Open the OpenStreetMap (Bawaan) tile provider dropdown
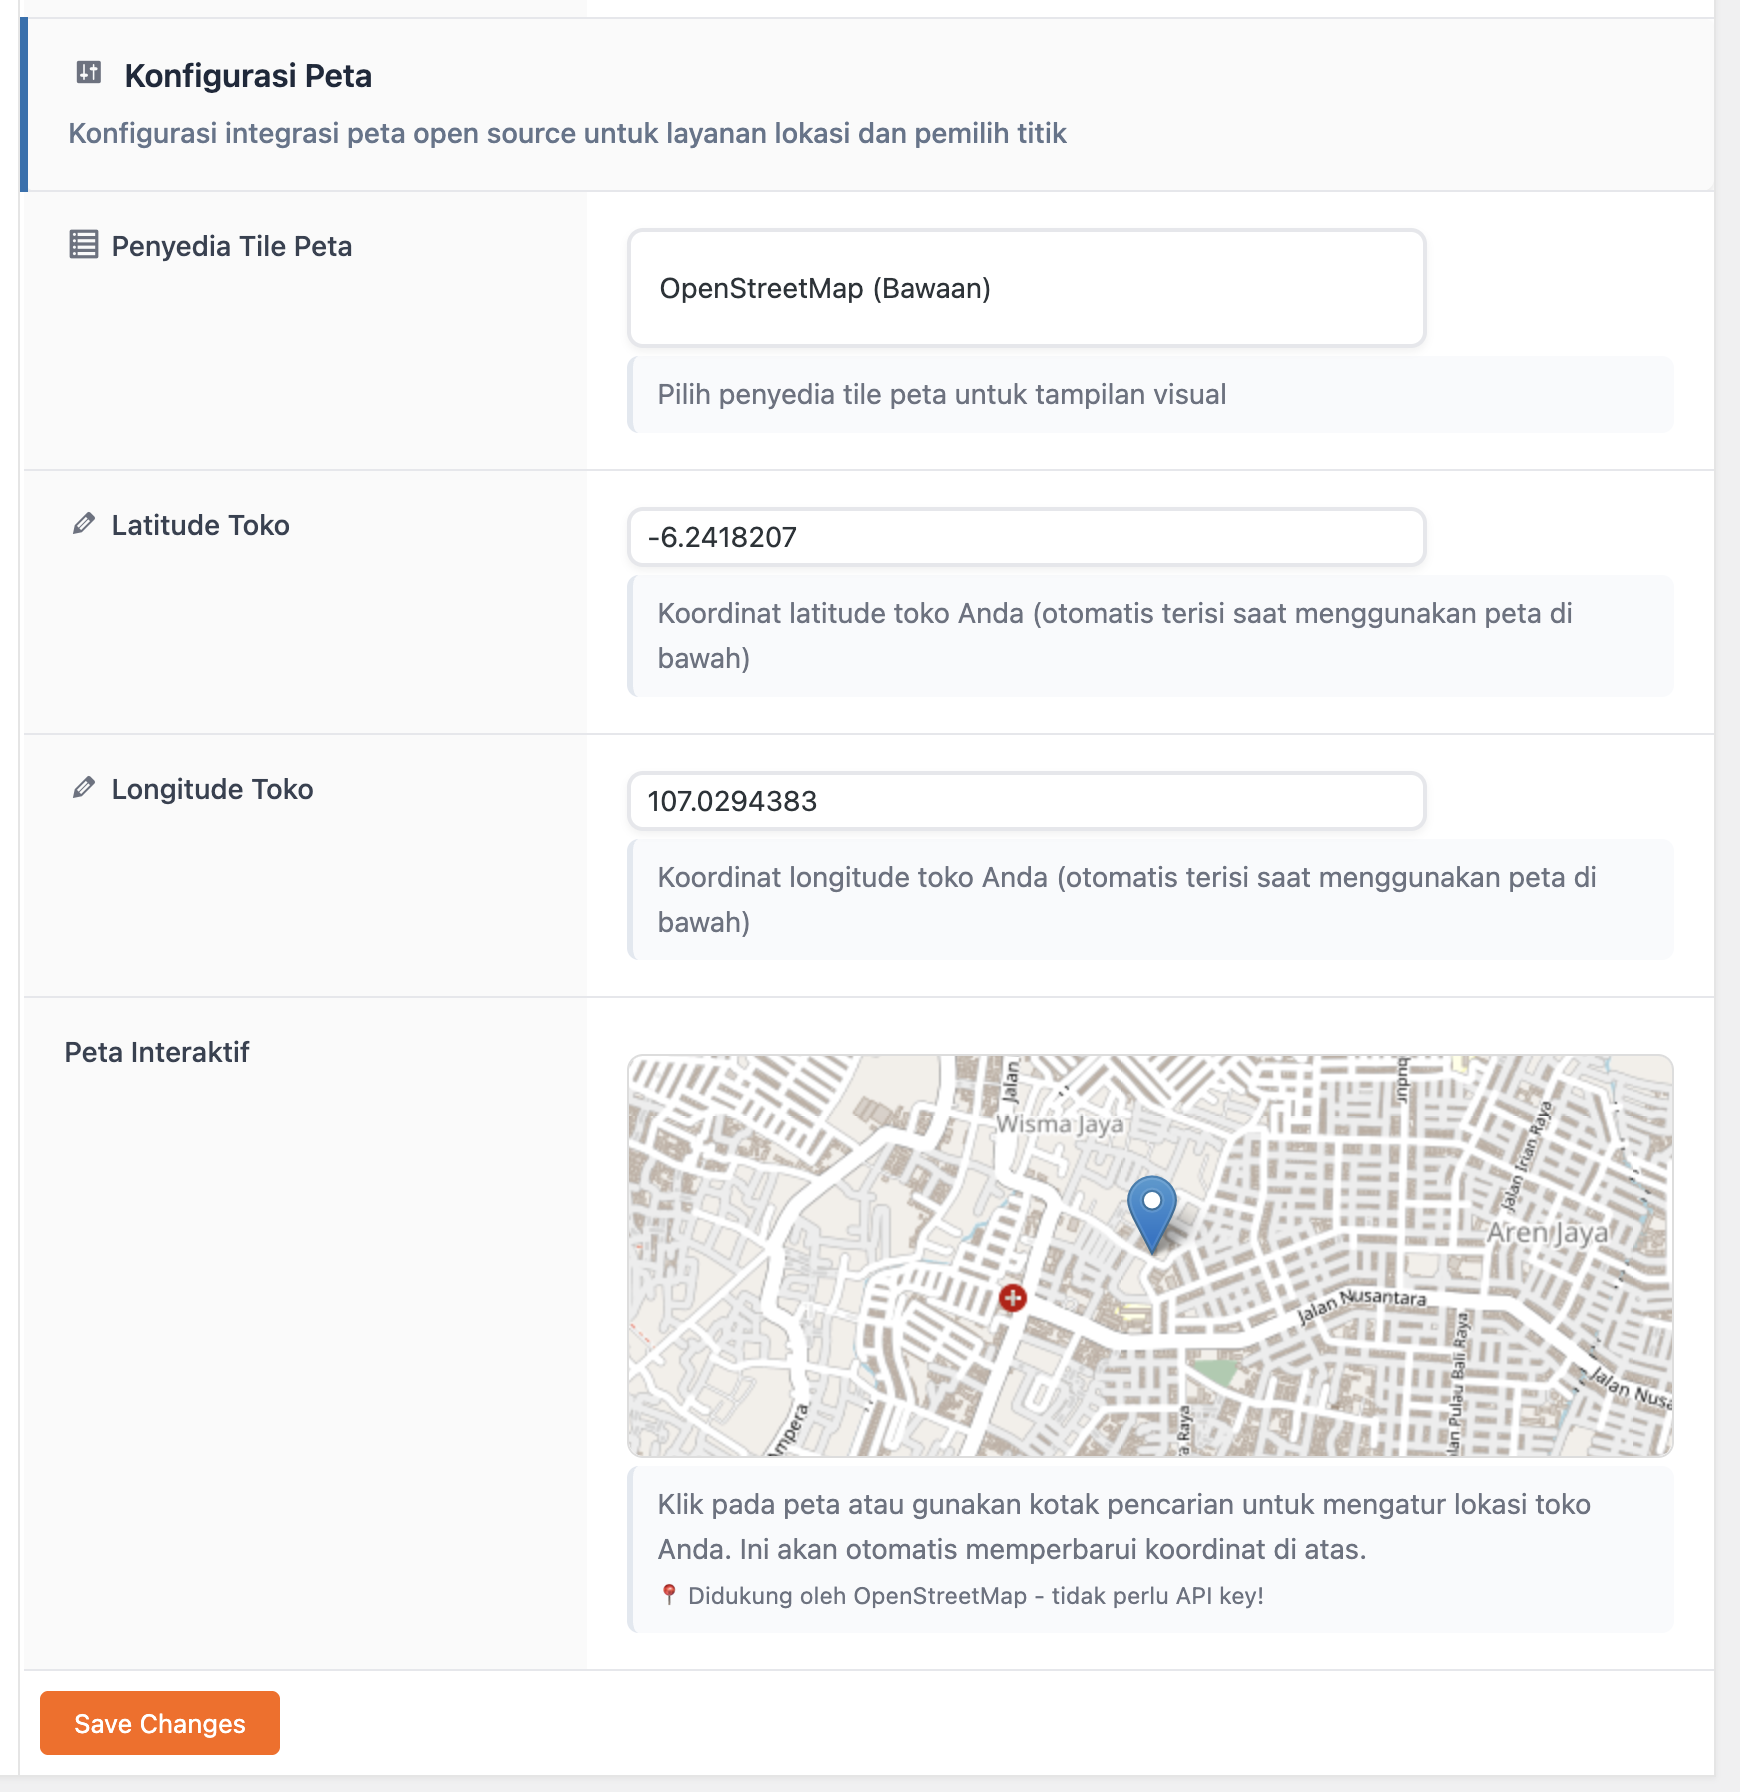The height and width of the screenshot is (1792, 1740). tap(1026, 288)
